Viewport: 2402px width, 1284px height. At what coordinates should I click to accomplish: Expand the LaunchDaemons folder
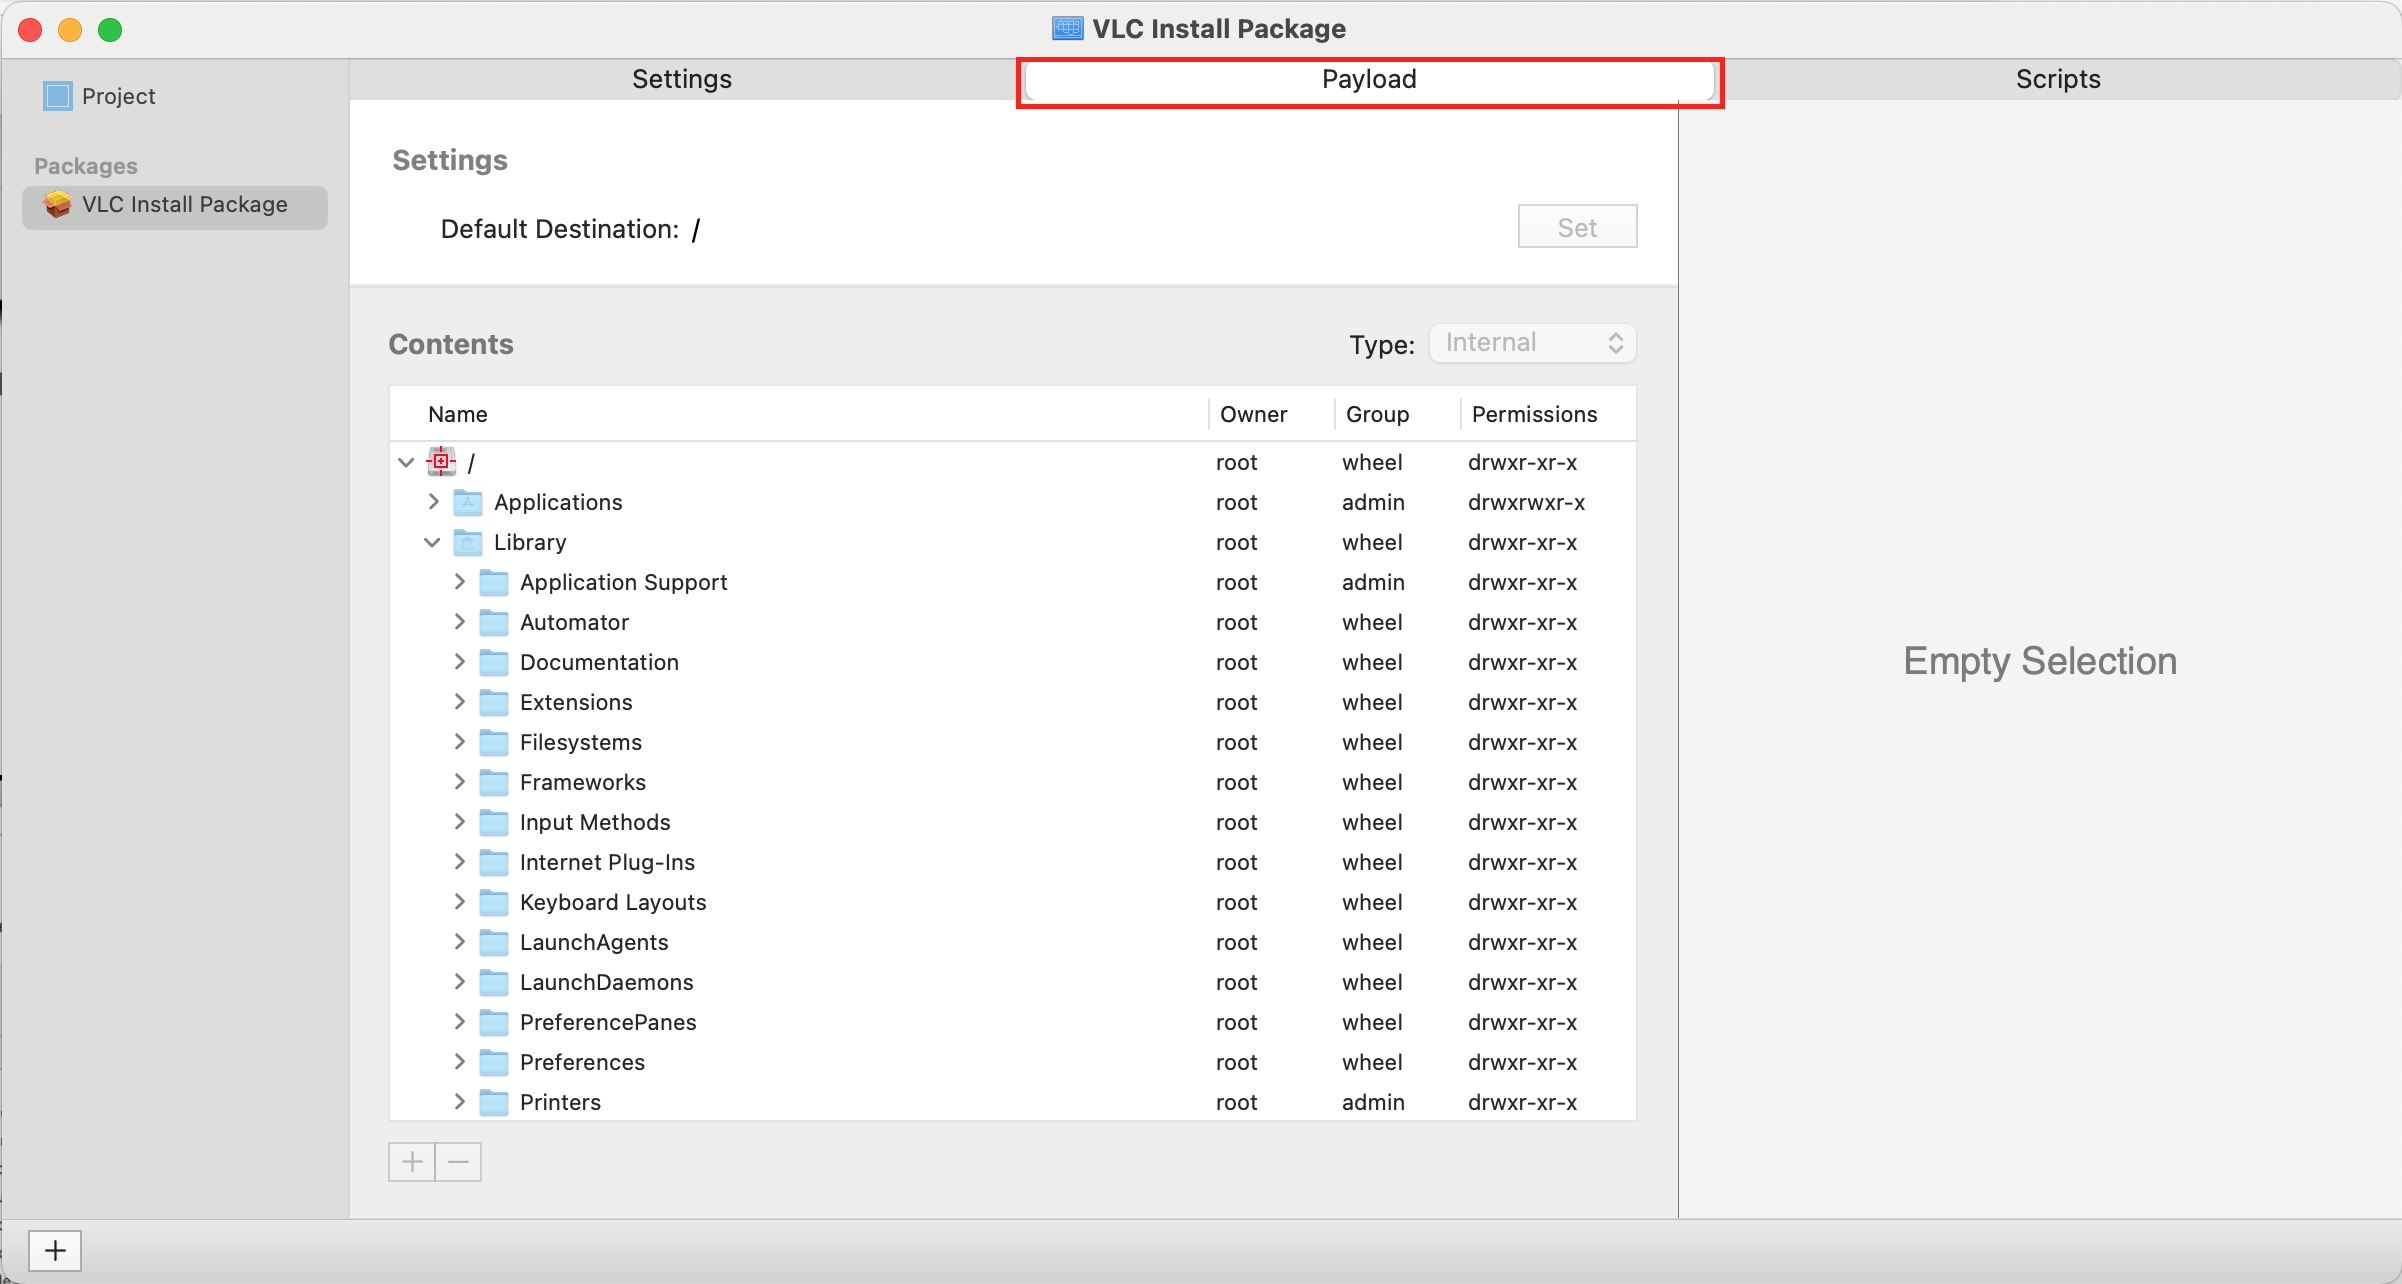[x=459, y=981]
